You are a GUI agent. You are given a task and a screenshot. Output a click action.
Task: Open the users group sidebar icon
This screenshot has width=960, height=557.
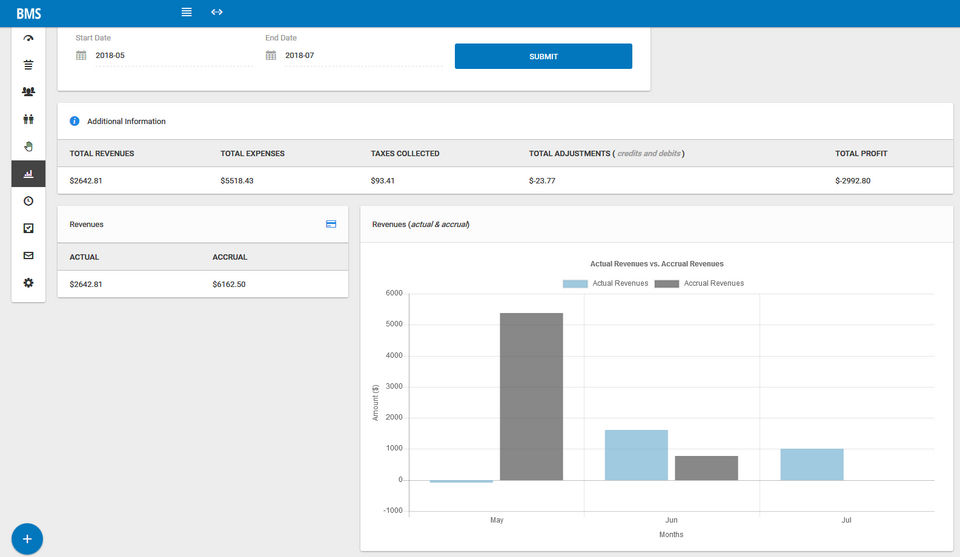point(28,92)
